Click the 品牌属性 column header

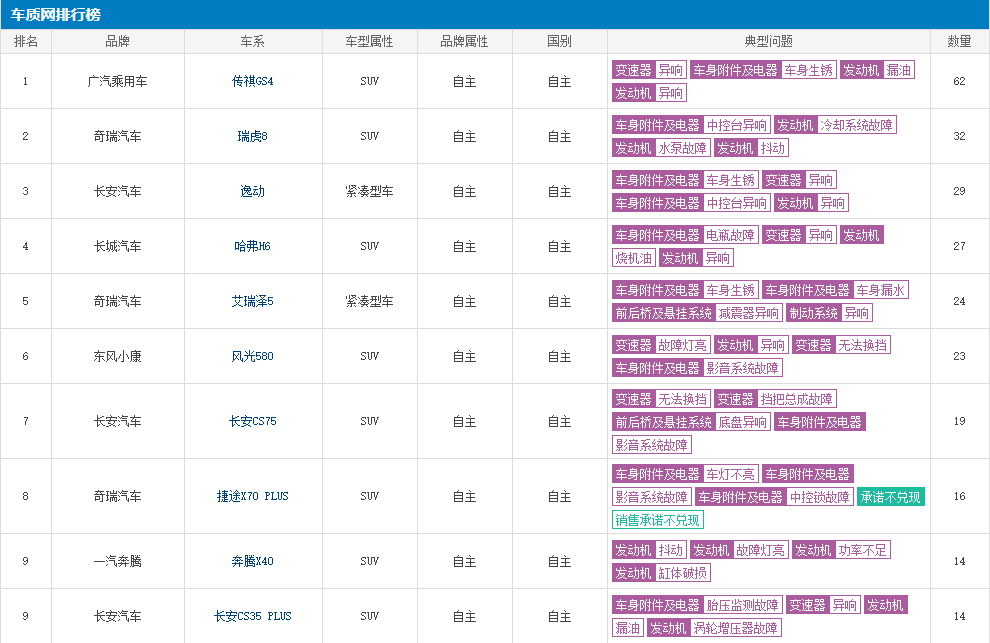tap(464, 41)
